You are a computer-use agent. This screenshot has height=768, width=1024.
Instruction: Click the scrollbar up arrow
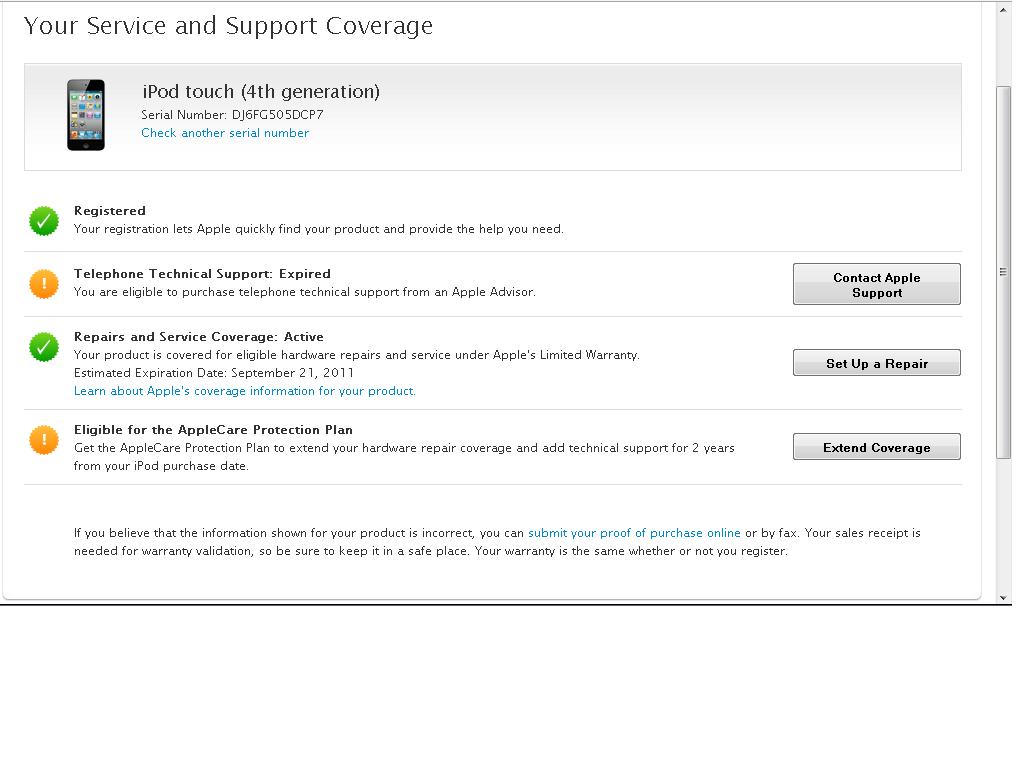pyautogui.click(x=1003, y=10)
